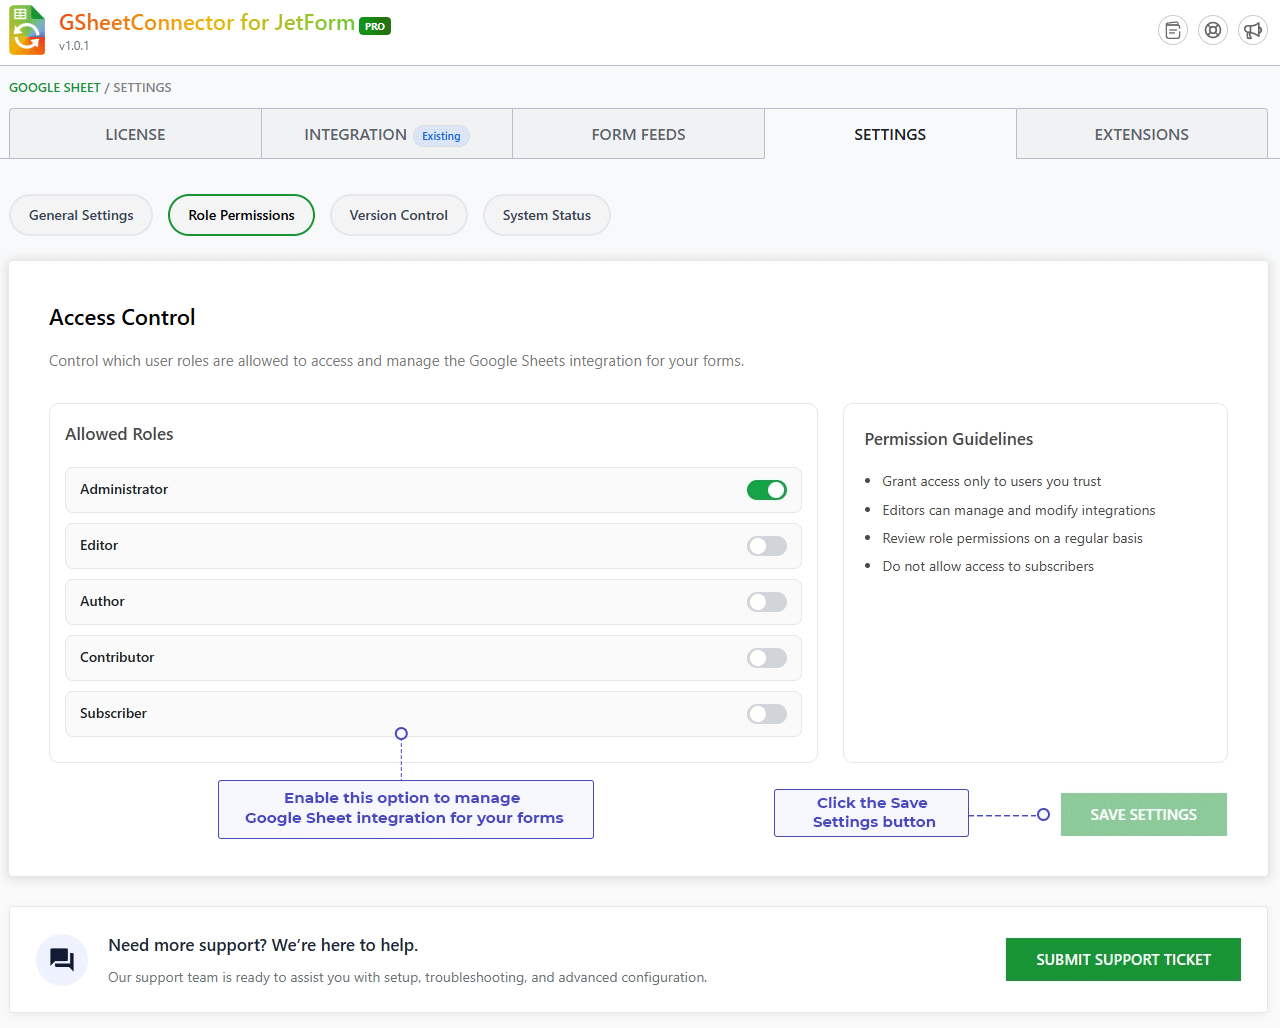Click the 'Access Control' heading
This screenshot has height=1028, width=1280.
click(x=122, y=317)
